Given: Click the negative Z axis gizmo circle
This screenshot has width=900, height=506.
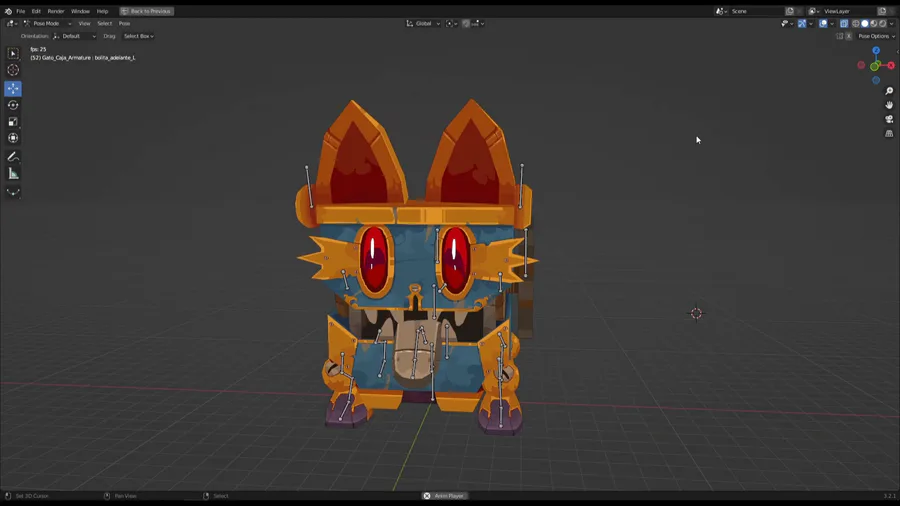Looking at the screenshot, I should [876, 80].
